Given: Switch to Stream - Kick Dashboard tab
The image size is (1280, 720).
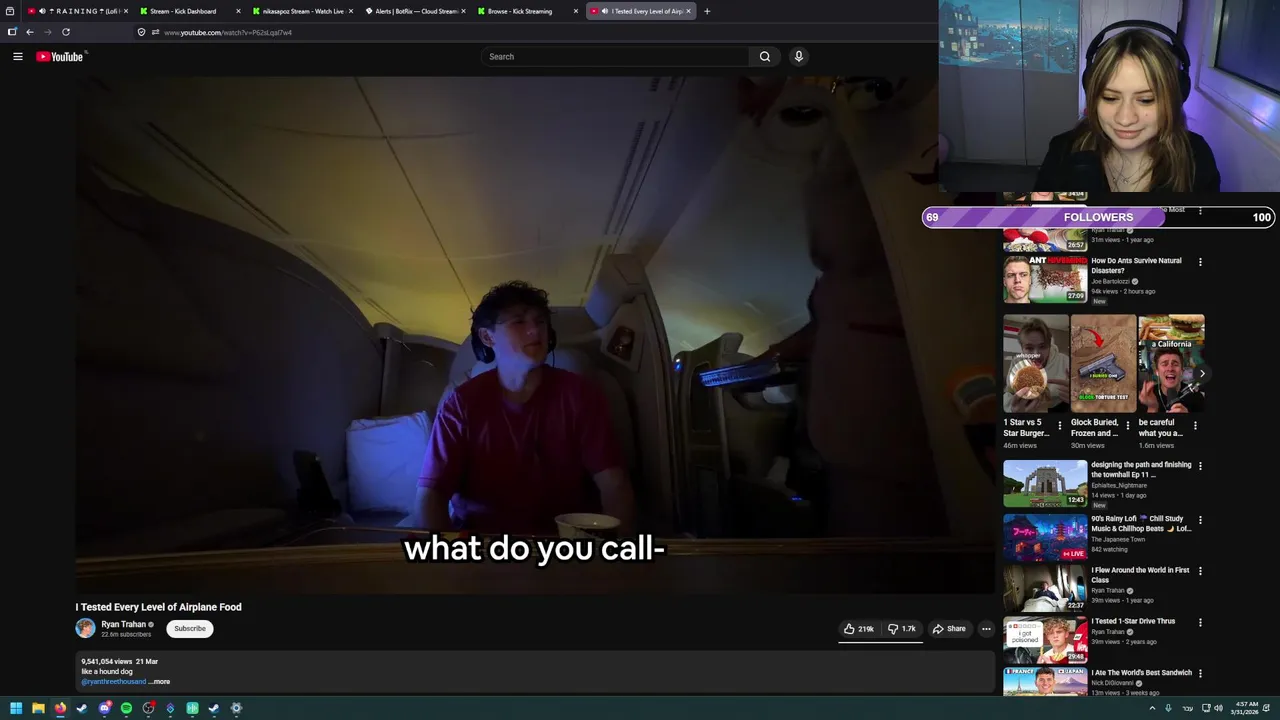Looking at the screenshot, I should (x=188, y=11).
